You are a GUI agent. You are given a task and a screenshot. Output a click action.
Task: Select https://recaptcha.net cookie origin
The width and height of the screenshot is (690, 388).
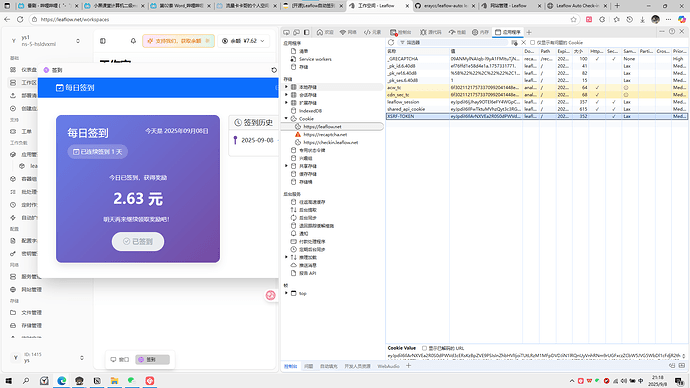click(x=325, y=135)
